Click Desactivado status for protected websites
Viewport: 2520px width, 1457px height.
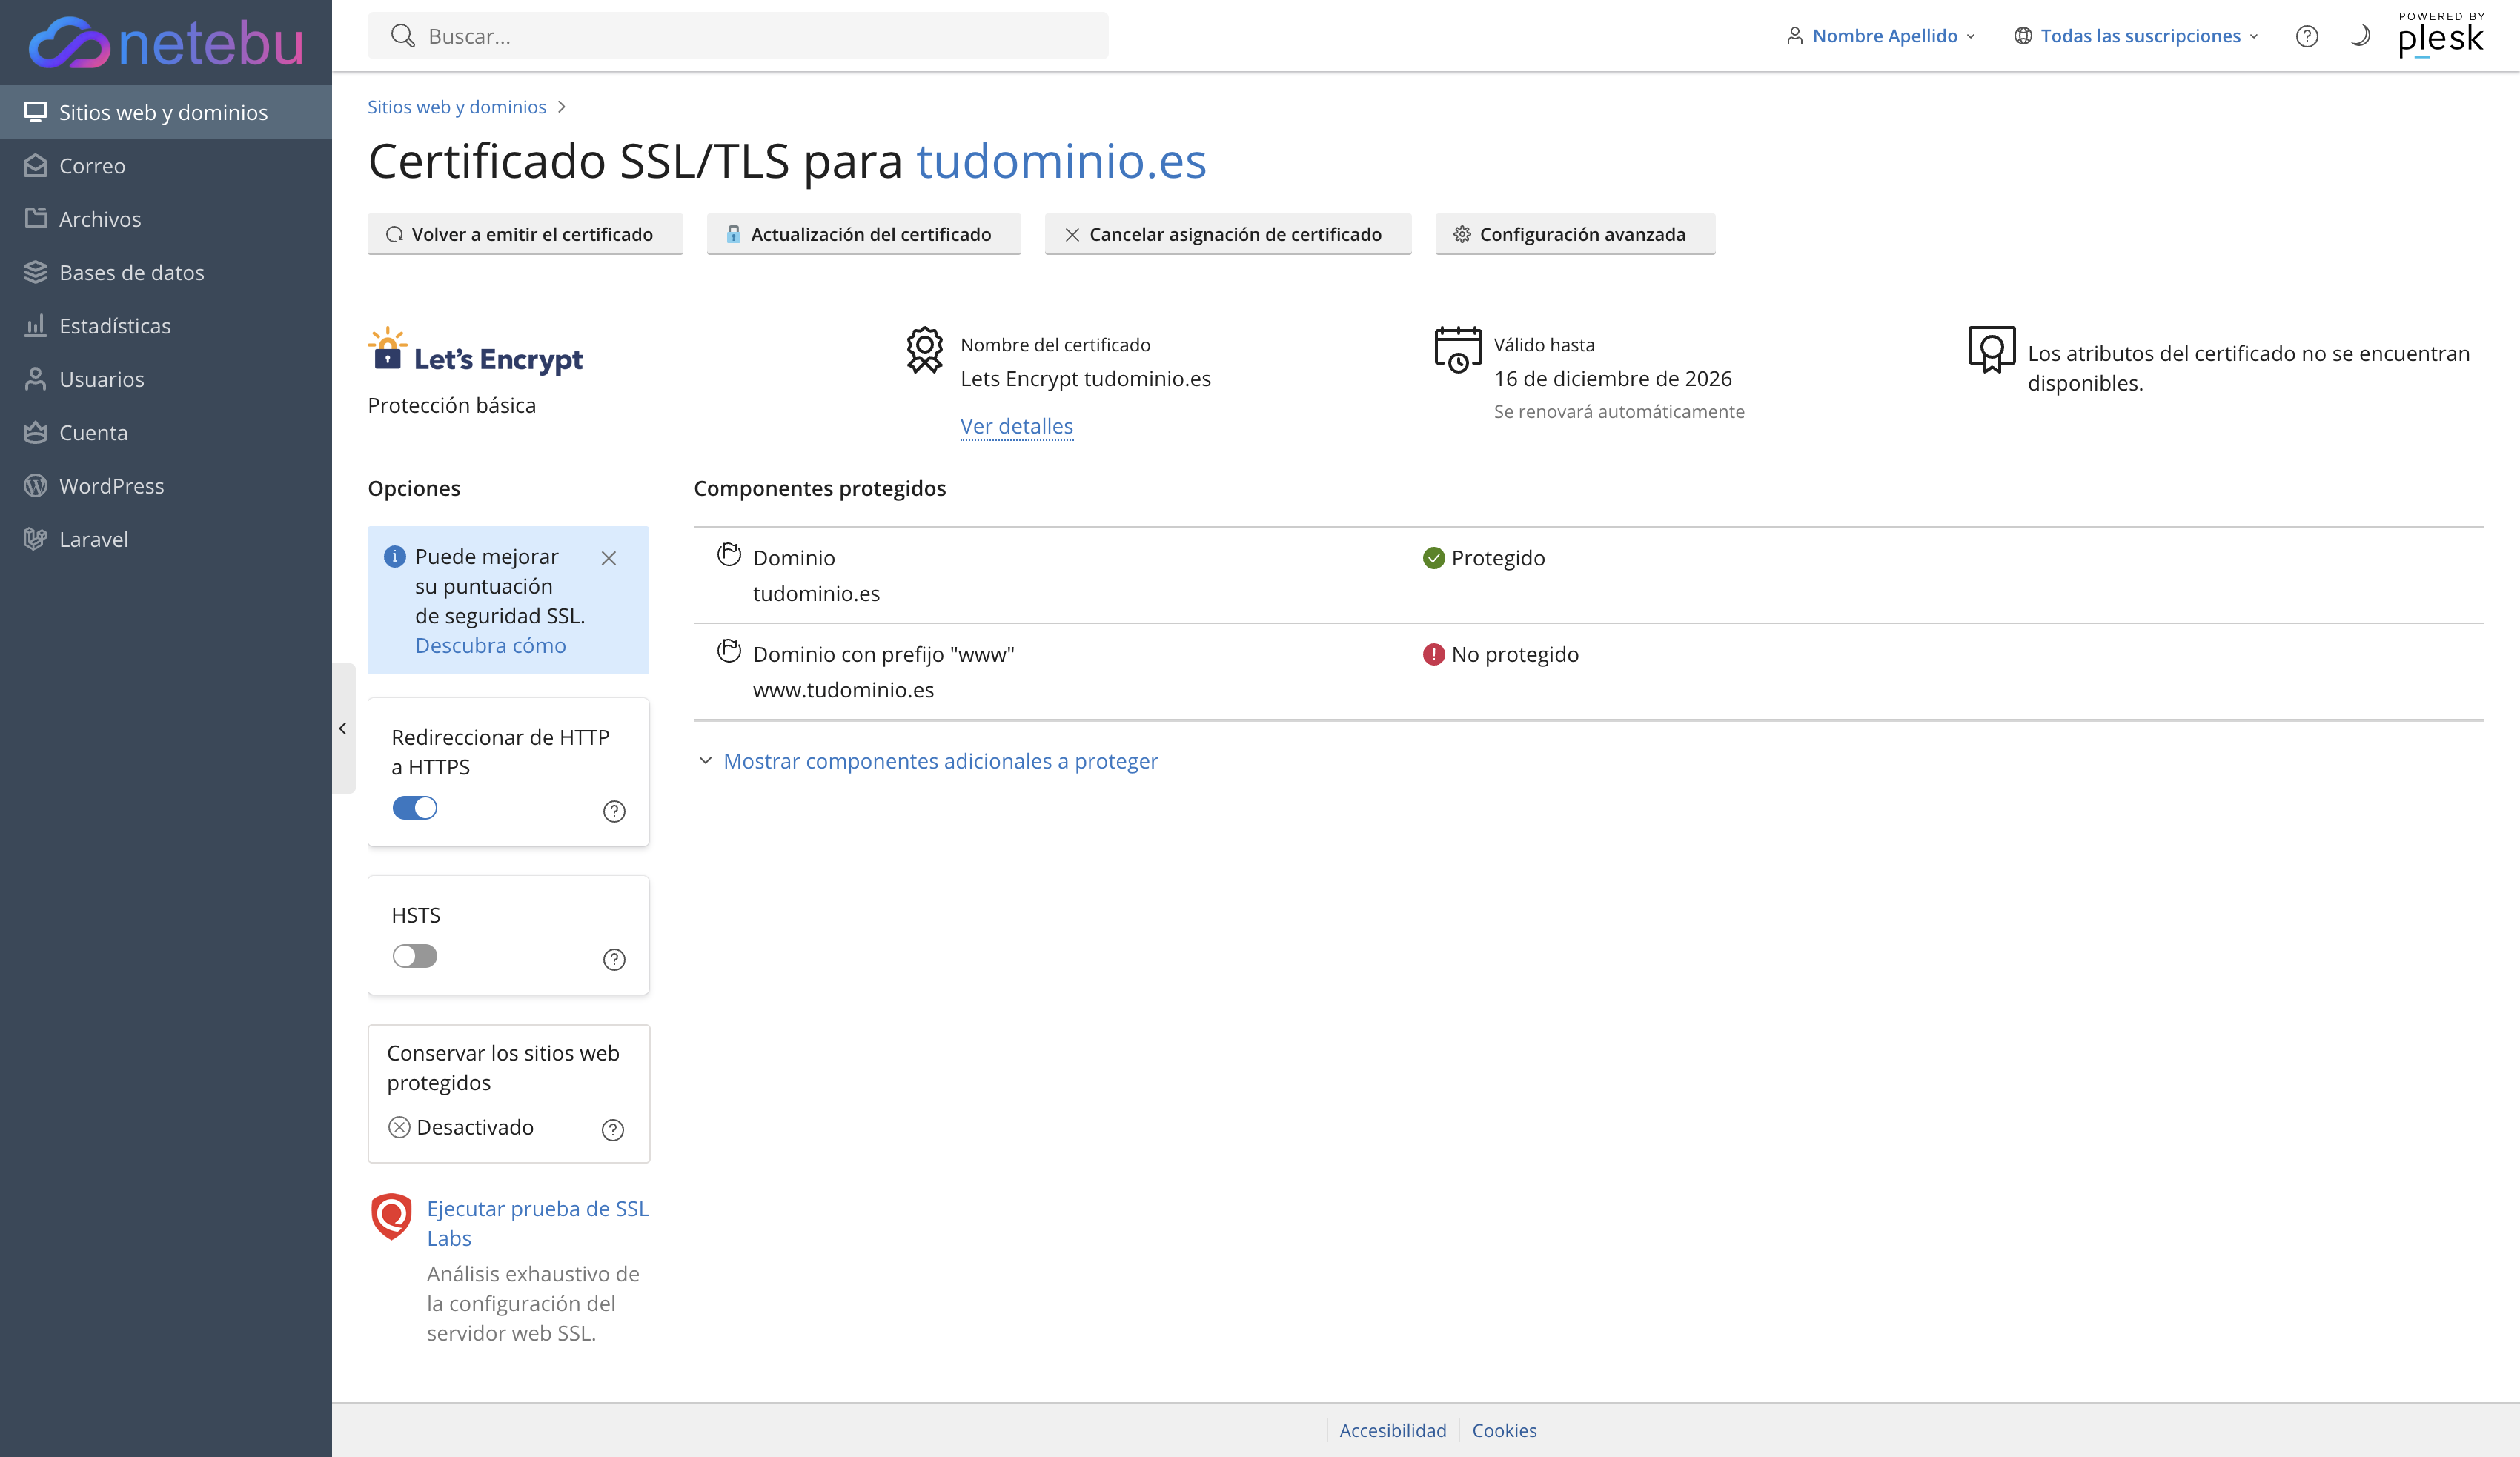pyautogui.click(x=461, y=1127)
